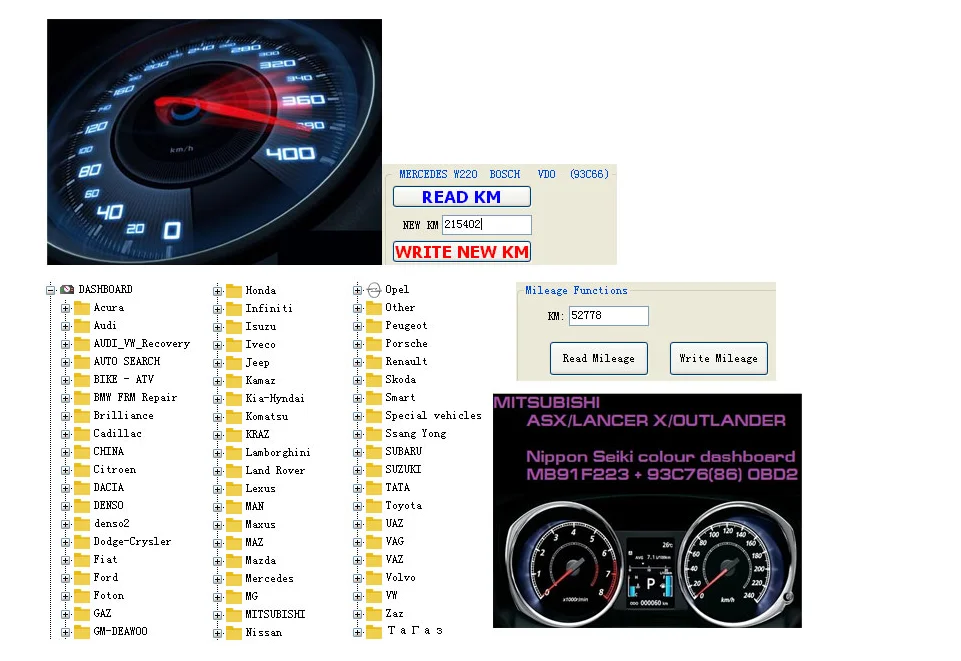Select the BIKE - ATV tree item
This screenshot has width=961, height=661.
[x=124, y=379]
